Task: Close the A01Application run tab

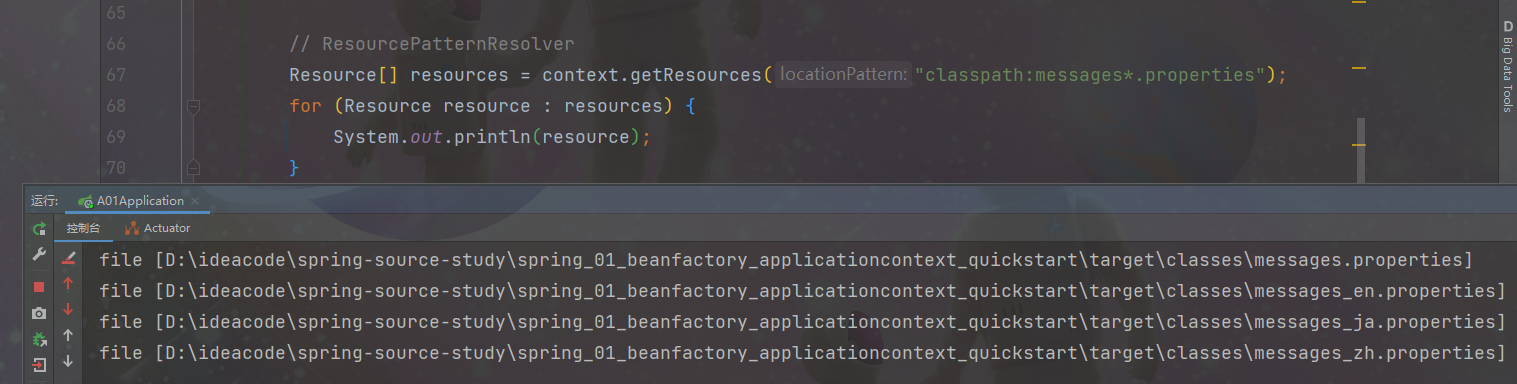Action: point(196,201)
